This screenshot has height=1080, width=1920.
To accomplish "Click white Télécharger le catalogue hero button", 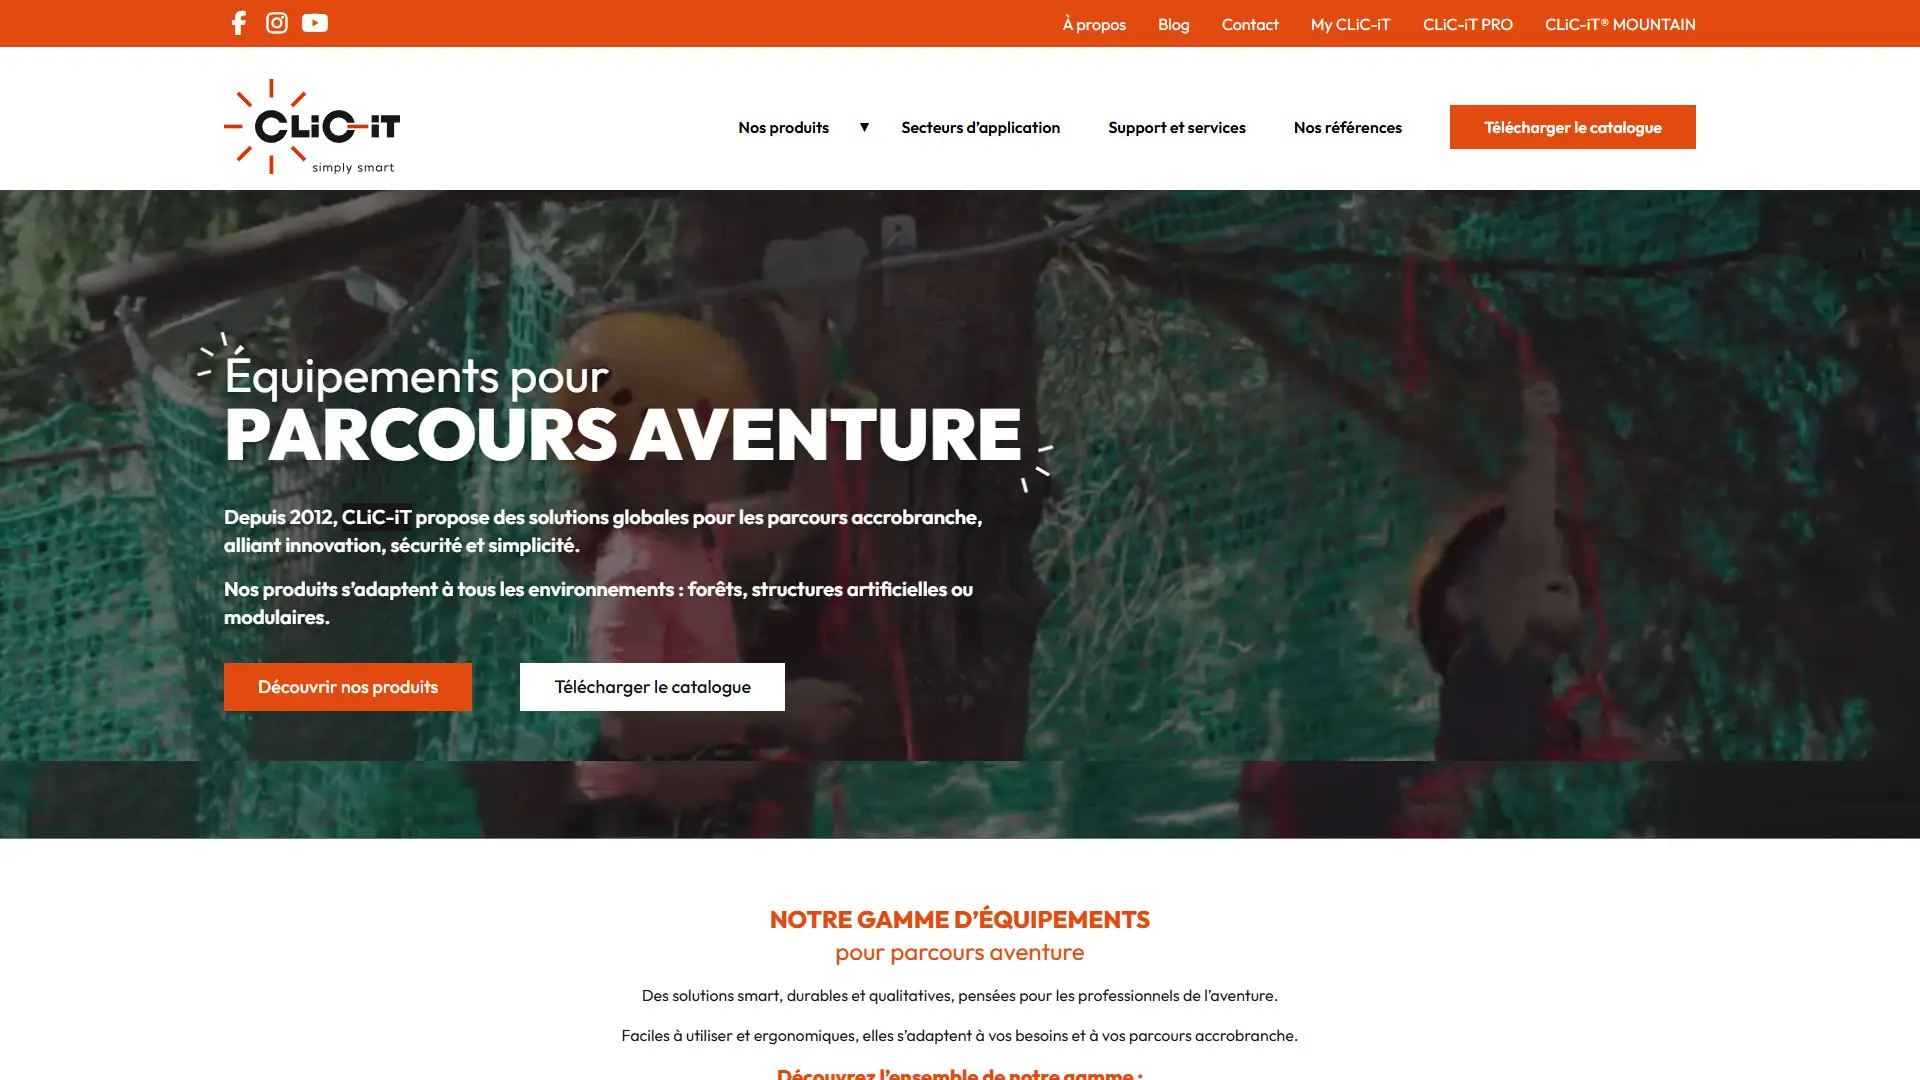I will pos(652,687).
